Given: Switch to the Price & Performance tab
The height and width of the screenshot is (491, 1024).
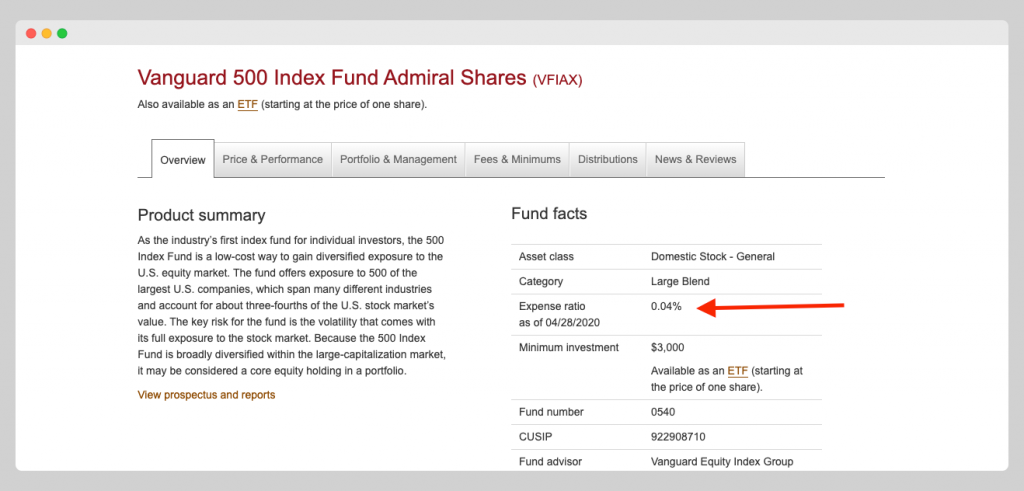Looking at the screenshot, I should click(x=272, y=159).
